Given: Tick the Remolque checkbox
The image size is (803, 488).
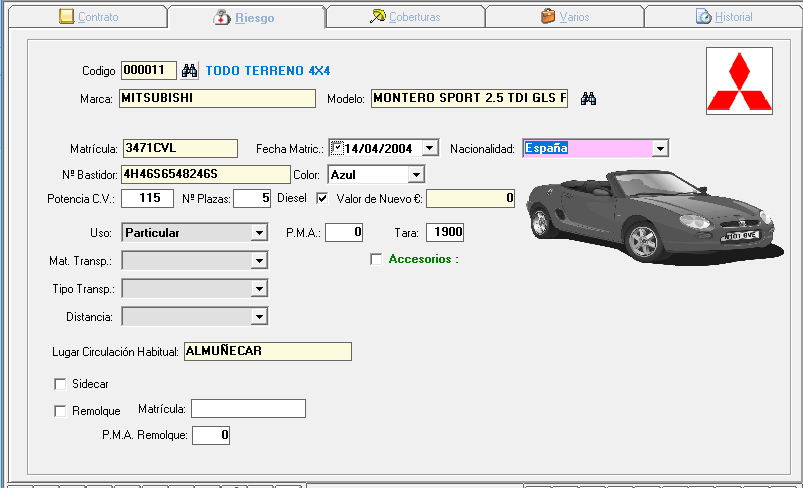Looking at the screenshot, I should click(x=60, y=411).
